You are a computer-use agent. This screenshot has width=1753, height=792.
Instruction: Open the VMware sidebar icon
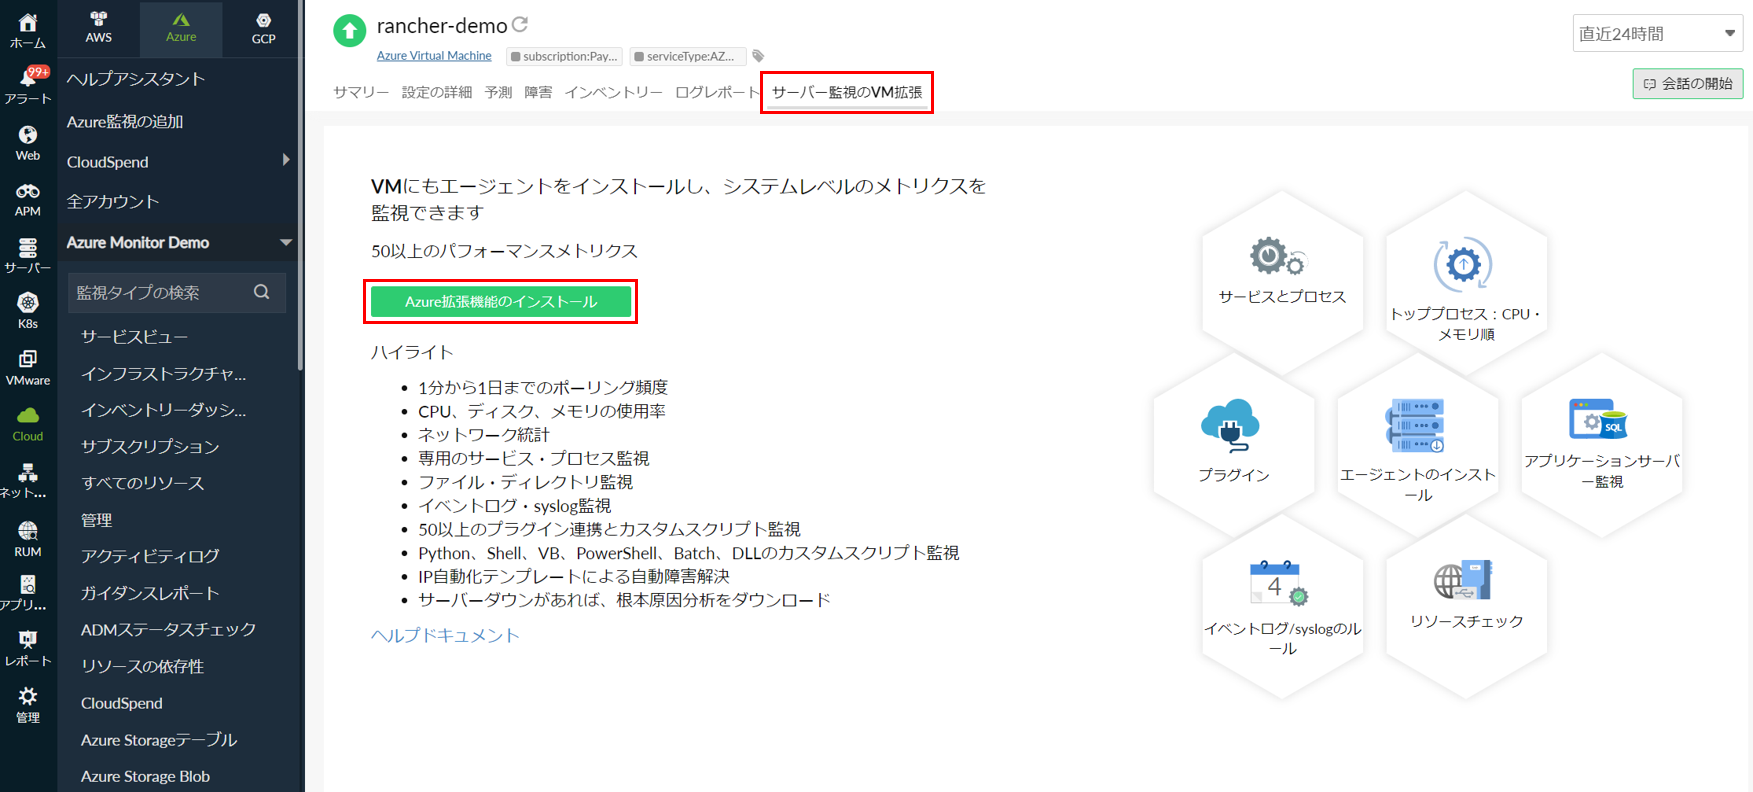point(28,368)
